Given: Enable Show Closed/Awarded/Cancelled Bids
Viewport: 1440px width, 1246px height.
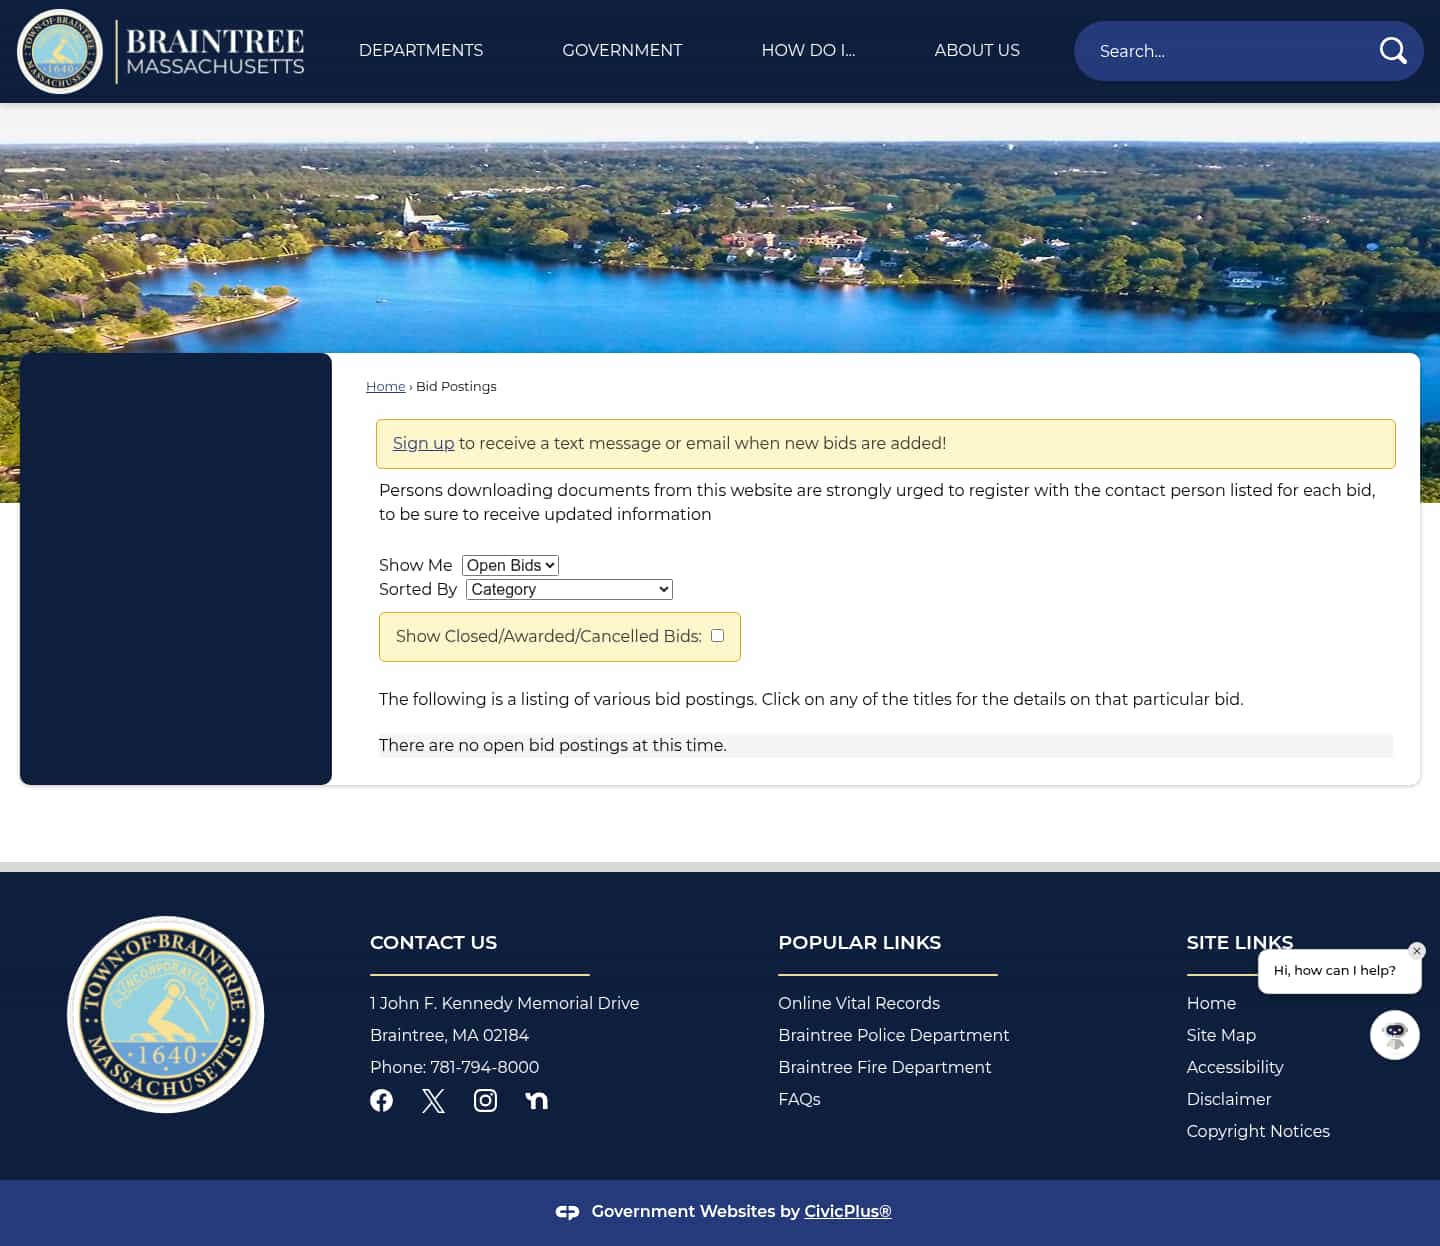Looking at the screenshot, I should click(717, 635).
